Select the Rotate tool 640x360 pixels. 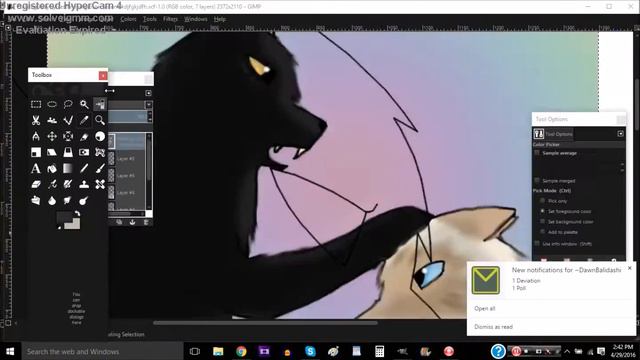[100, 136]
